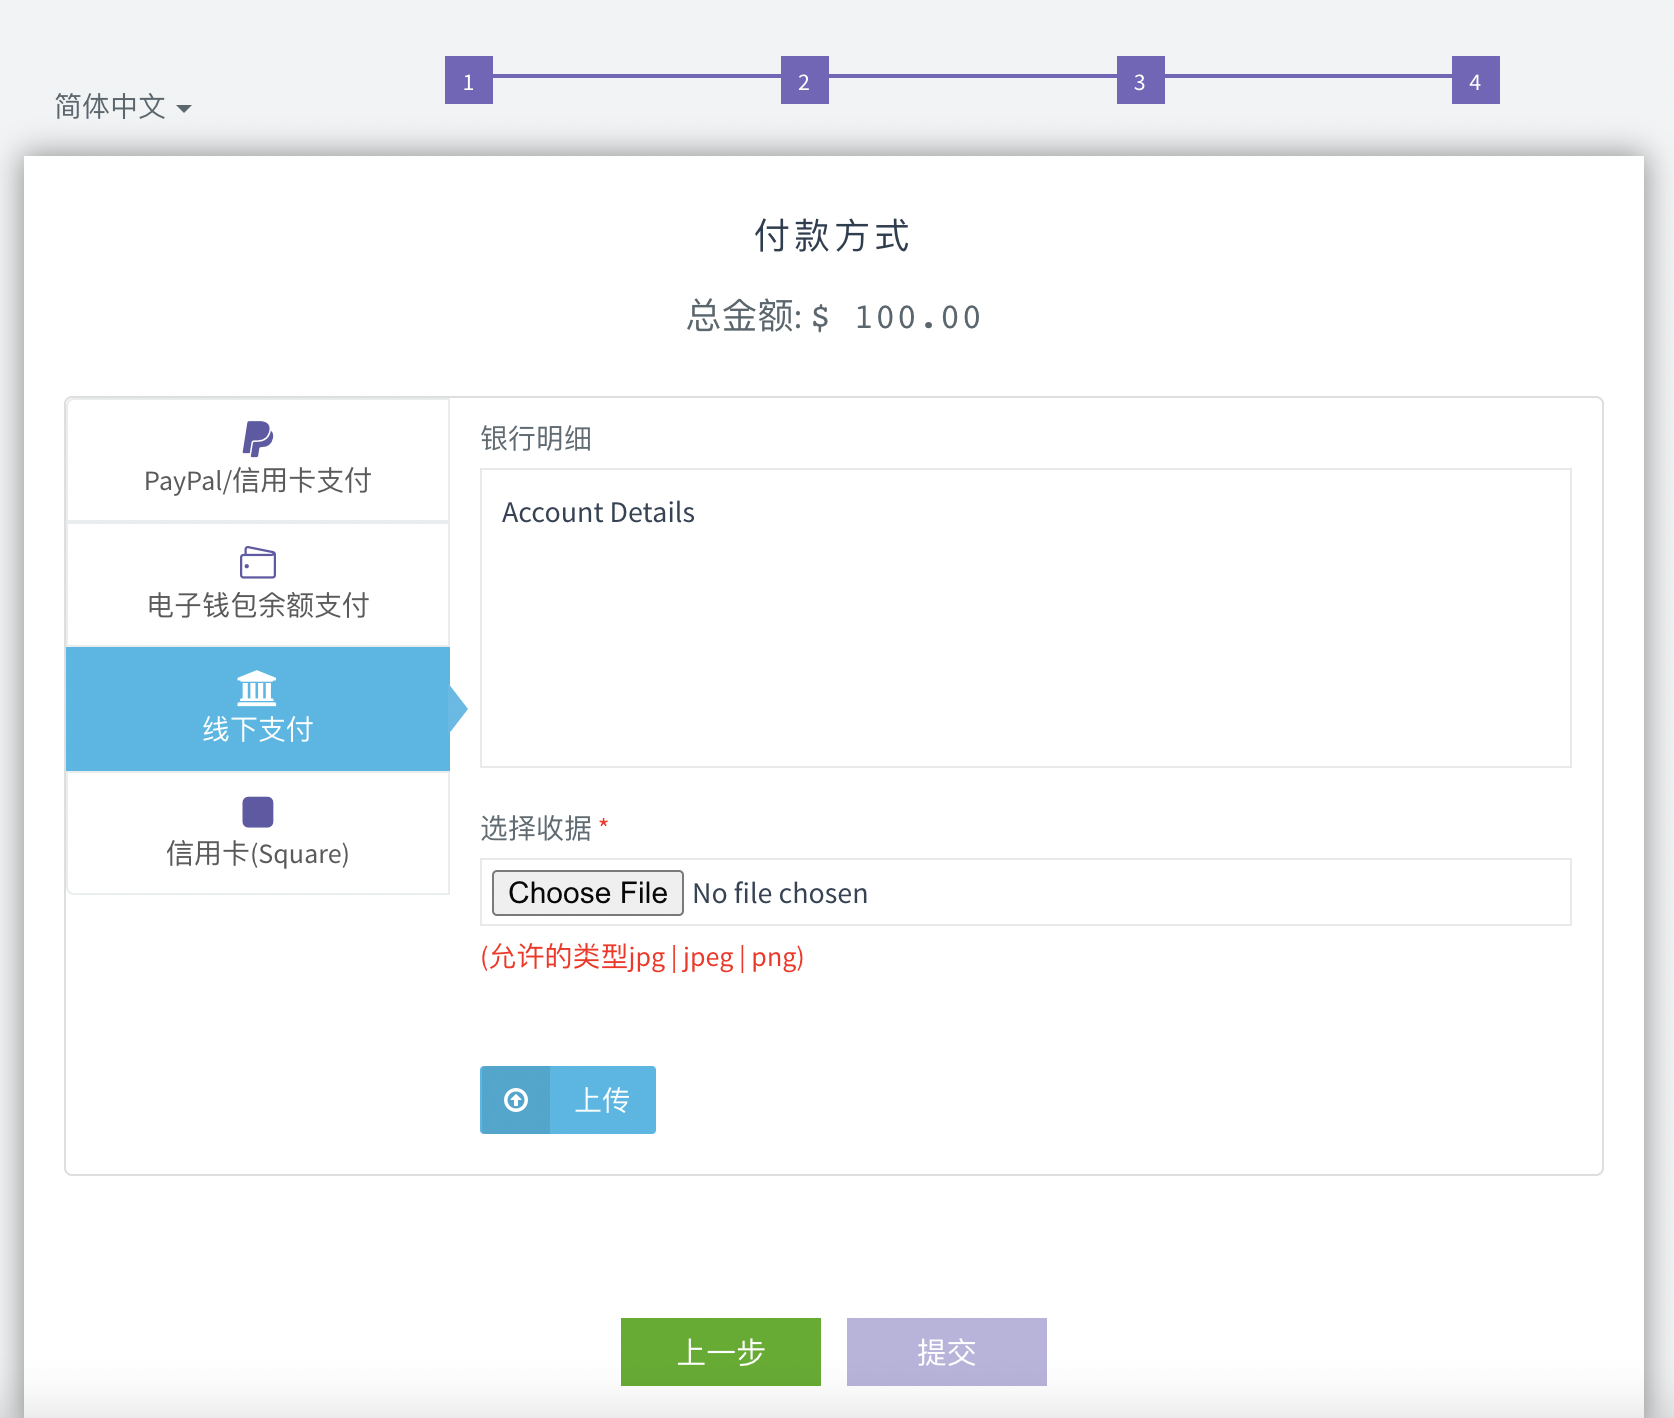Click step 2 on the progress bar
The height and width of the screenshot is (1418, 1674).
point(804,81)
